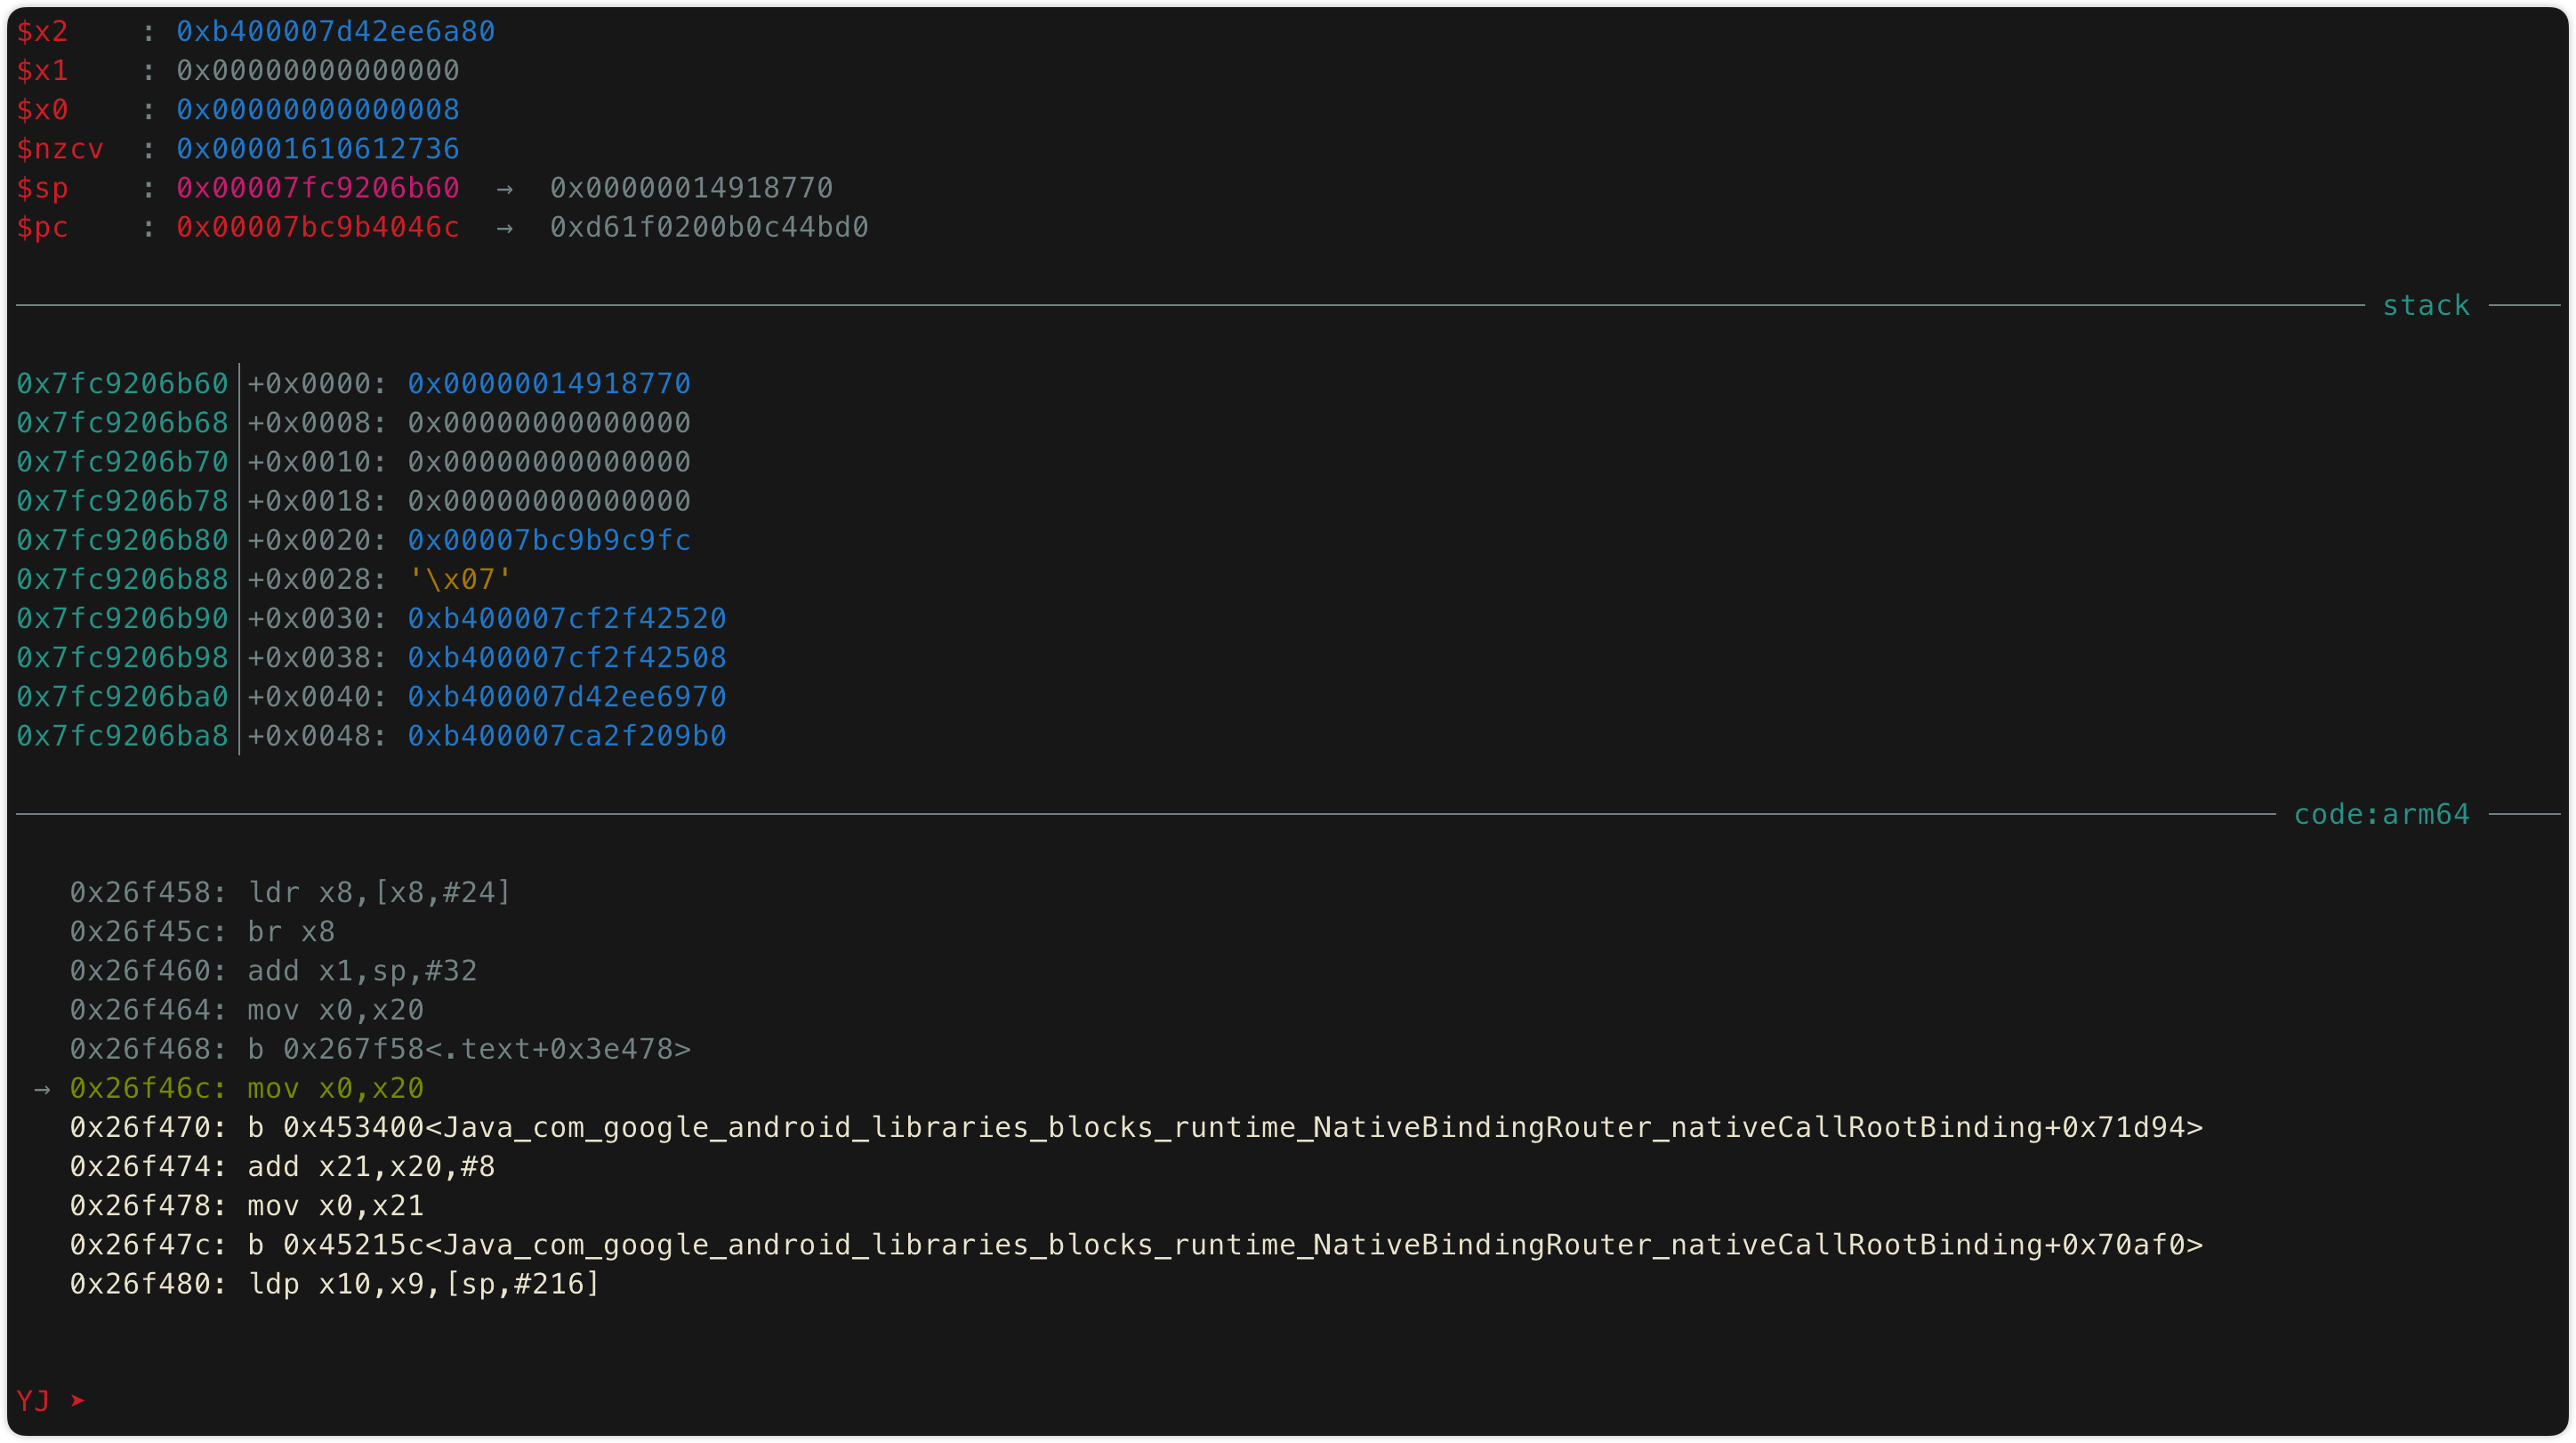Click instruction add x21,x20,#8

coord(371,1167)
